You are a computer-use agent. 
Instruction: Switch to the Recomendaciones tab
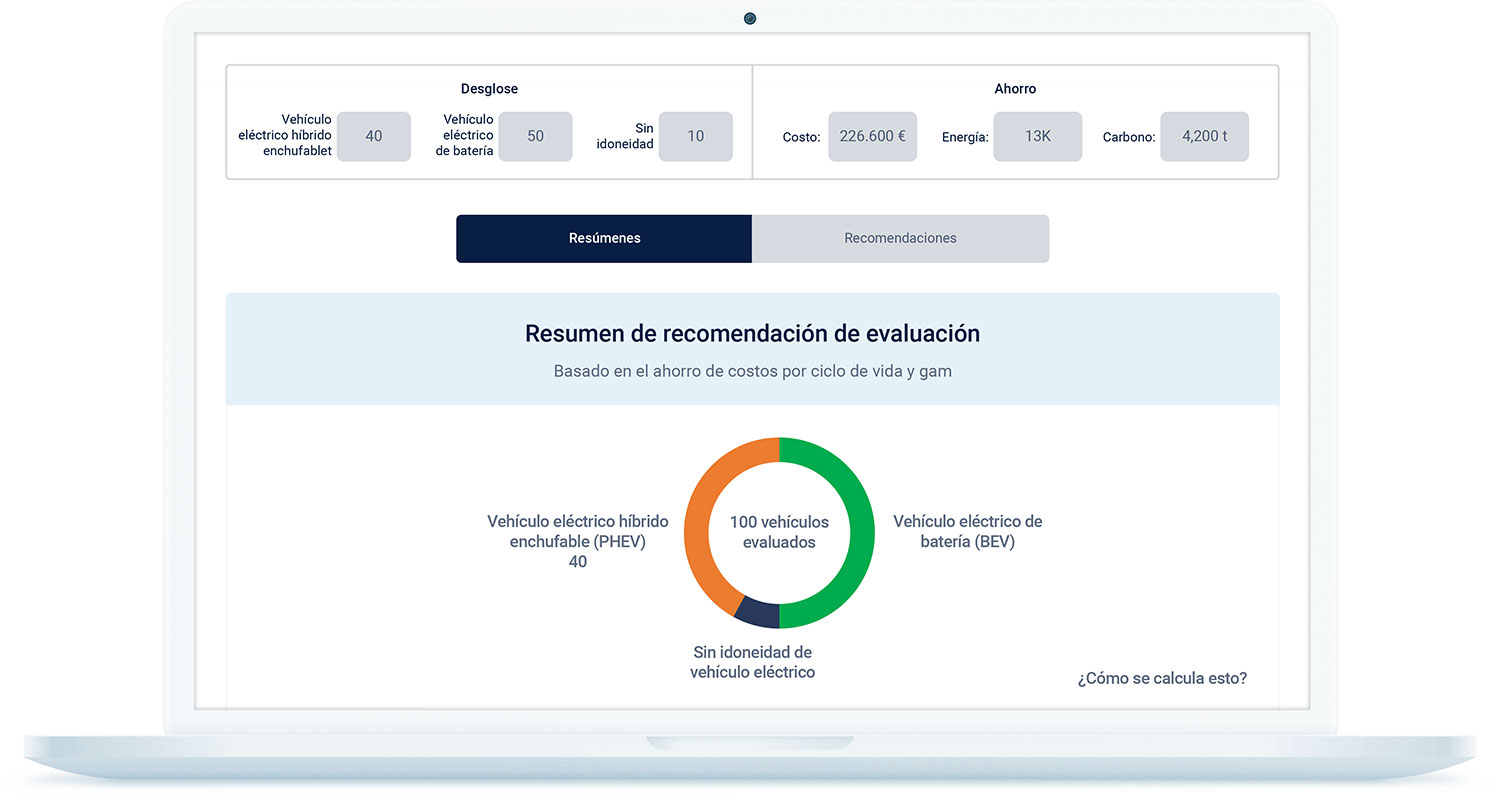click(x=899, y=238)
